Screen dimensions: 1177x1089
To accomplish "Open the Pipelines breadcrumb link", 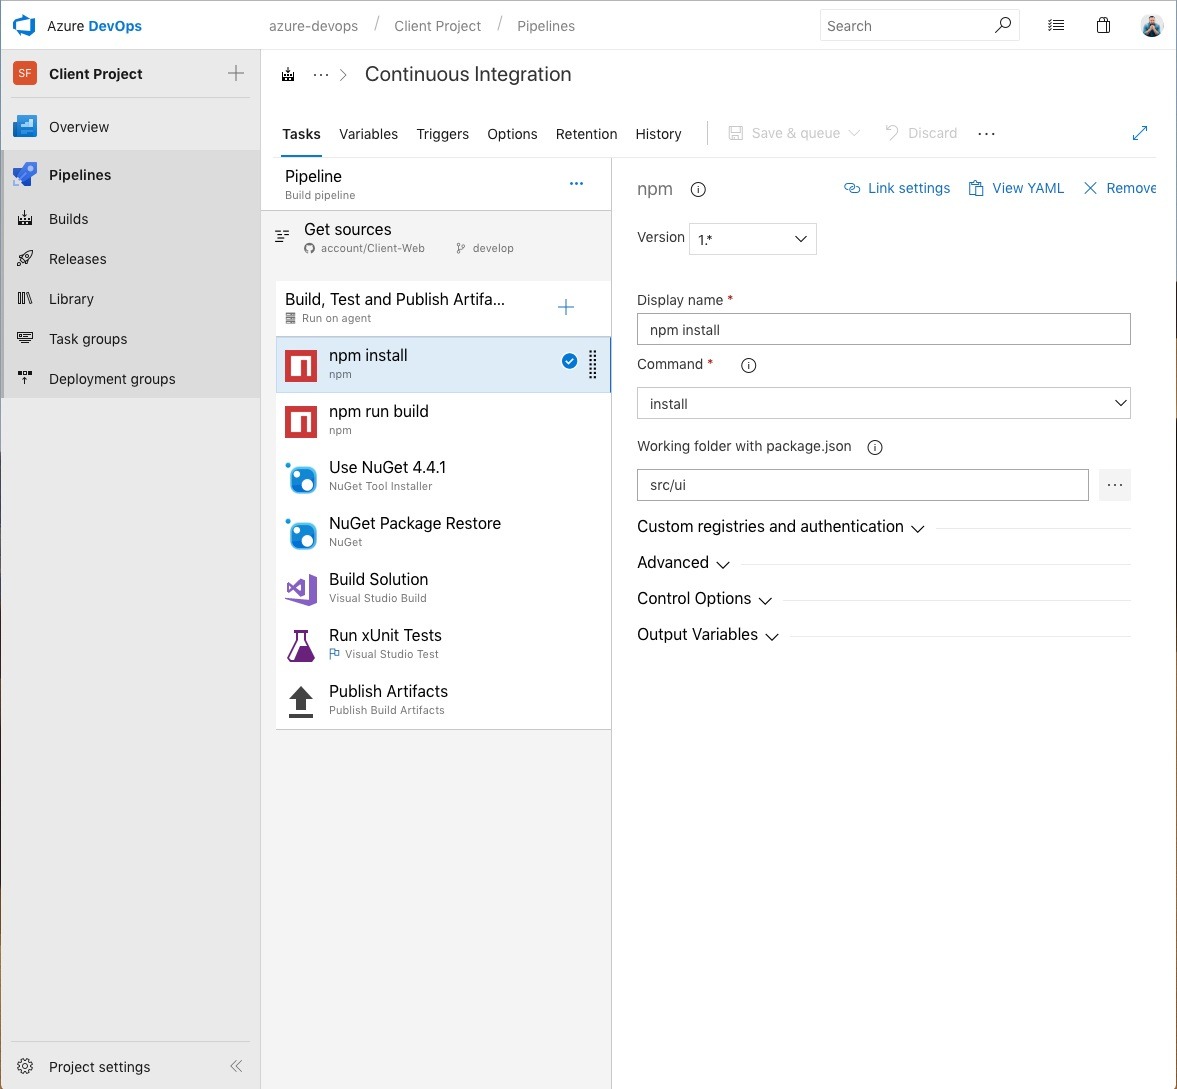I will coord(546,26).
